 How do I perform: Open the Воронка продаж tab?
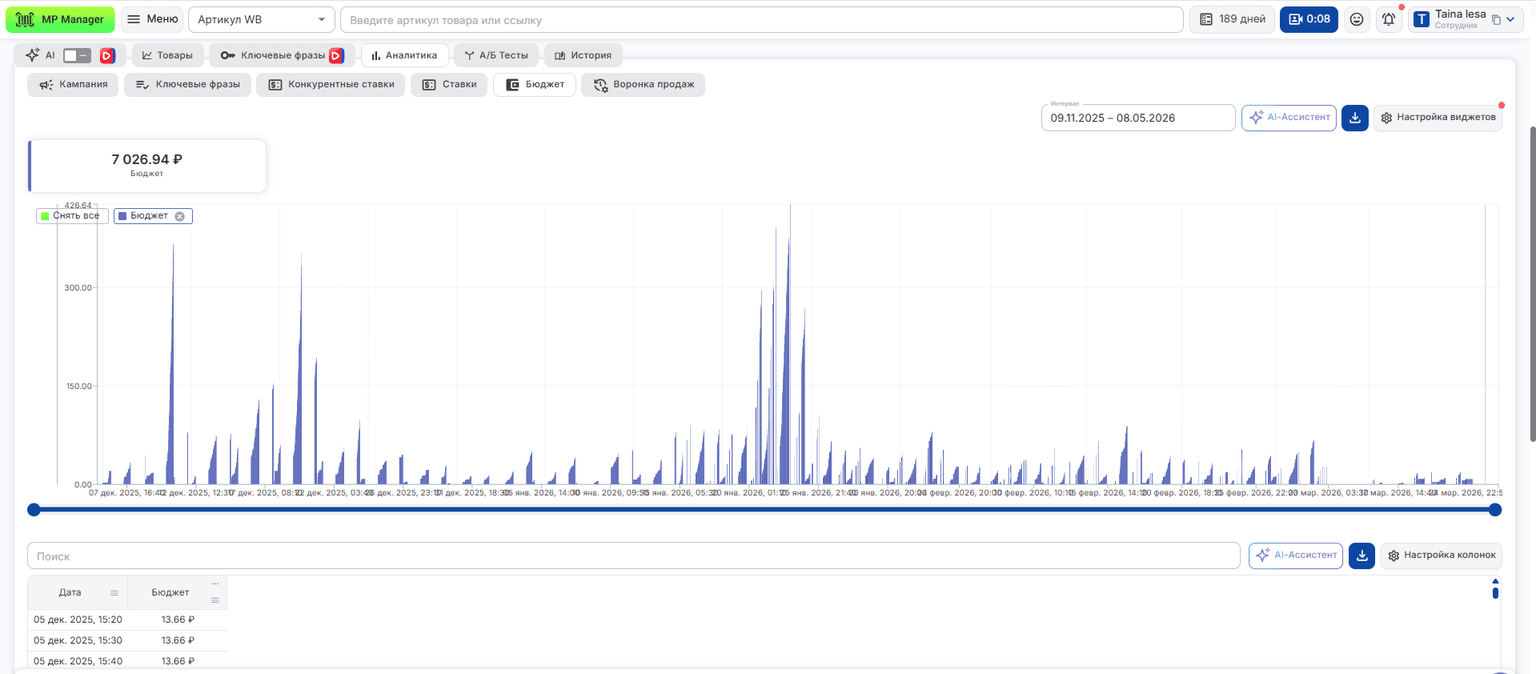pyautogui.click(x=643, y=85)
